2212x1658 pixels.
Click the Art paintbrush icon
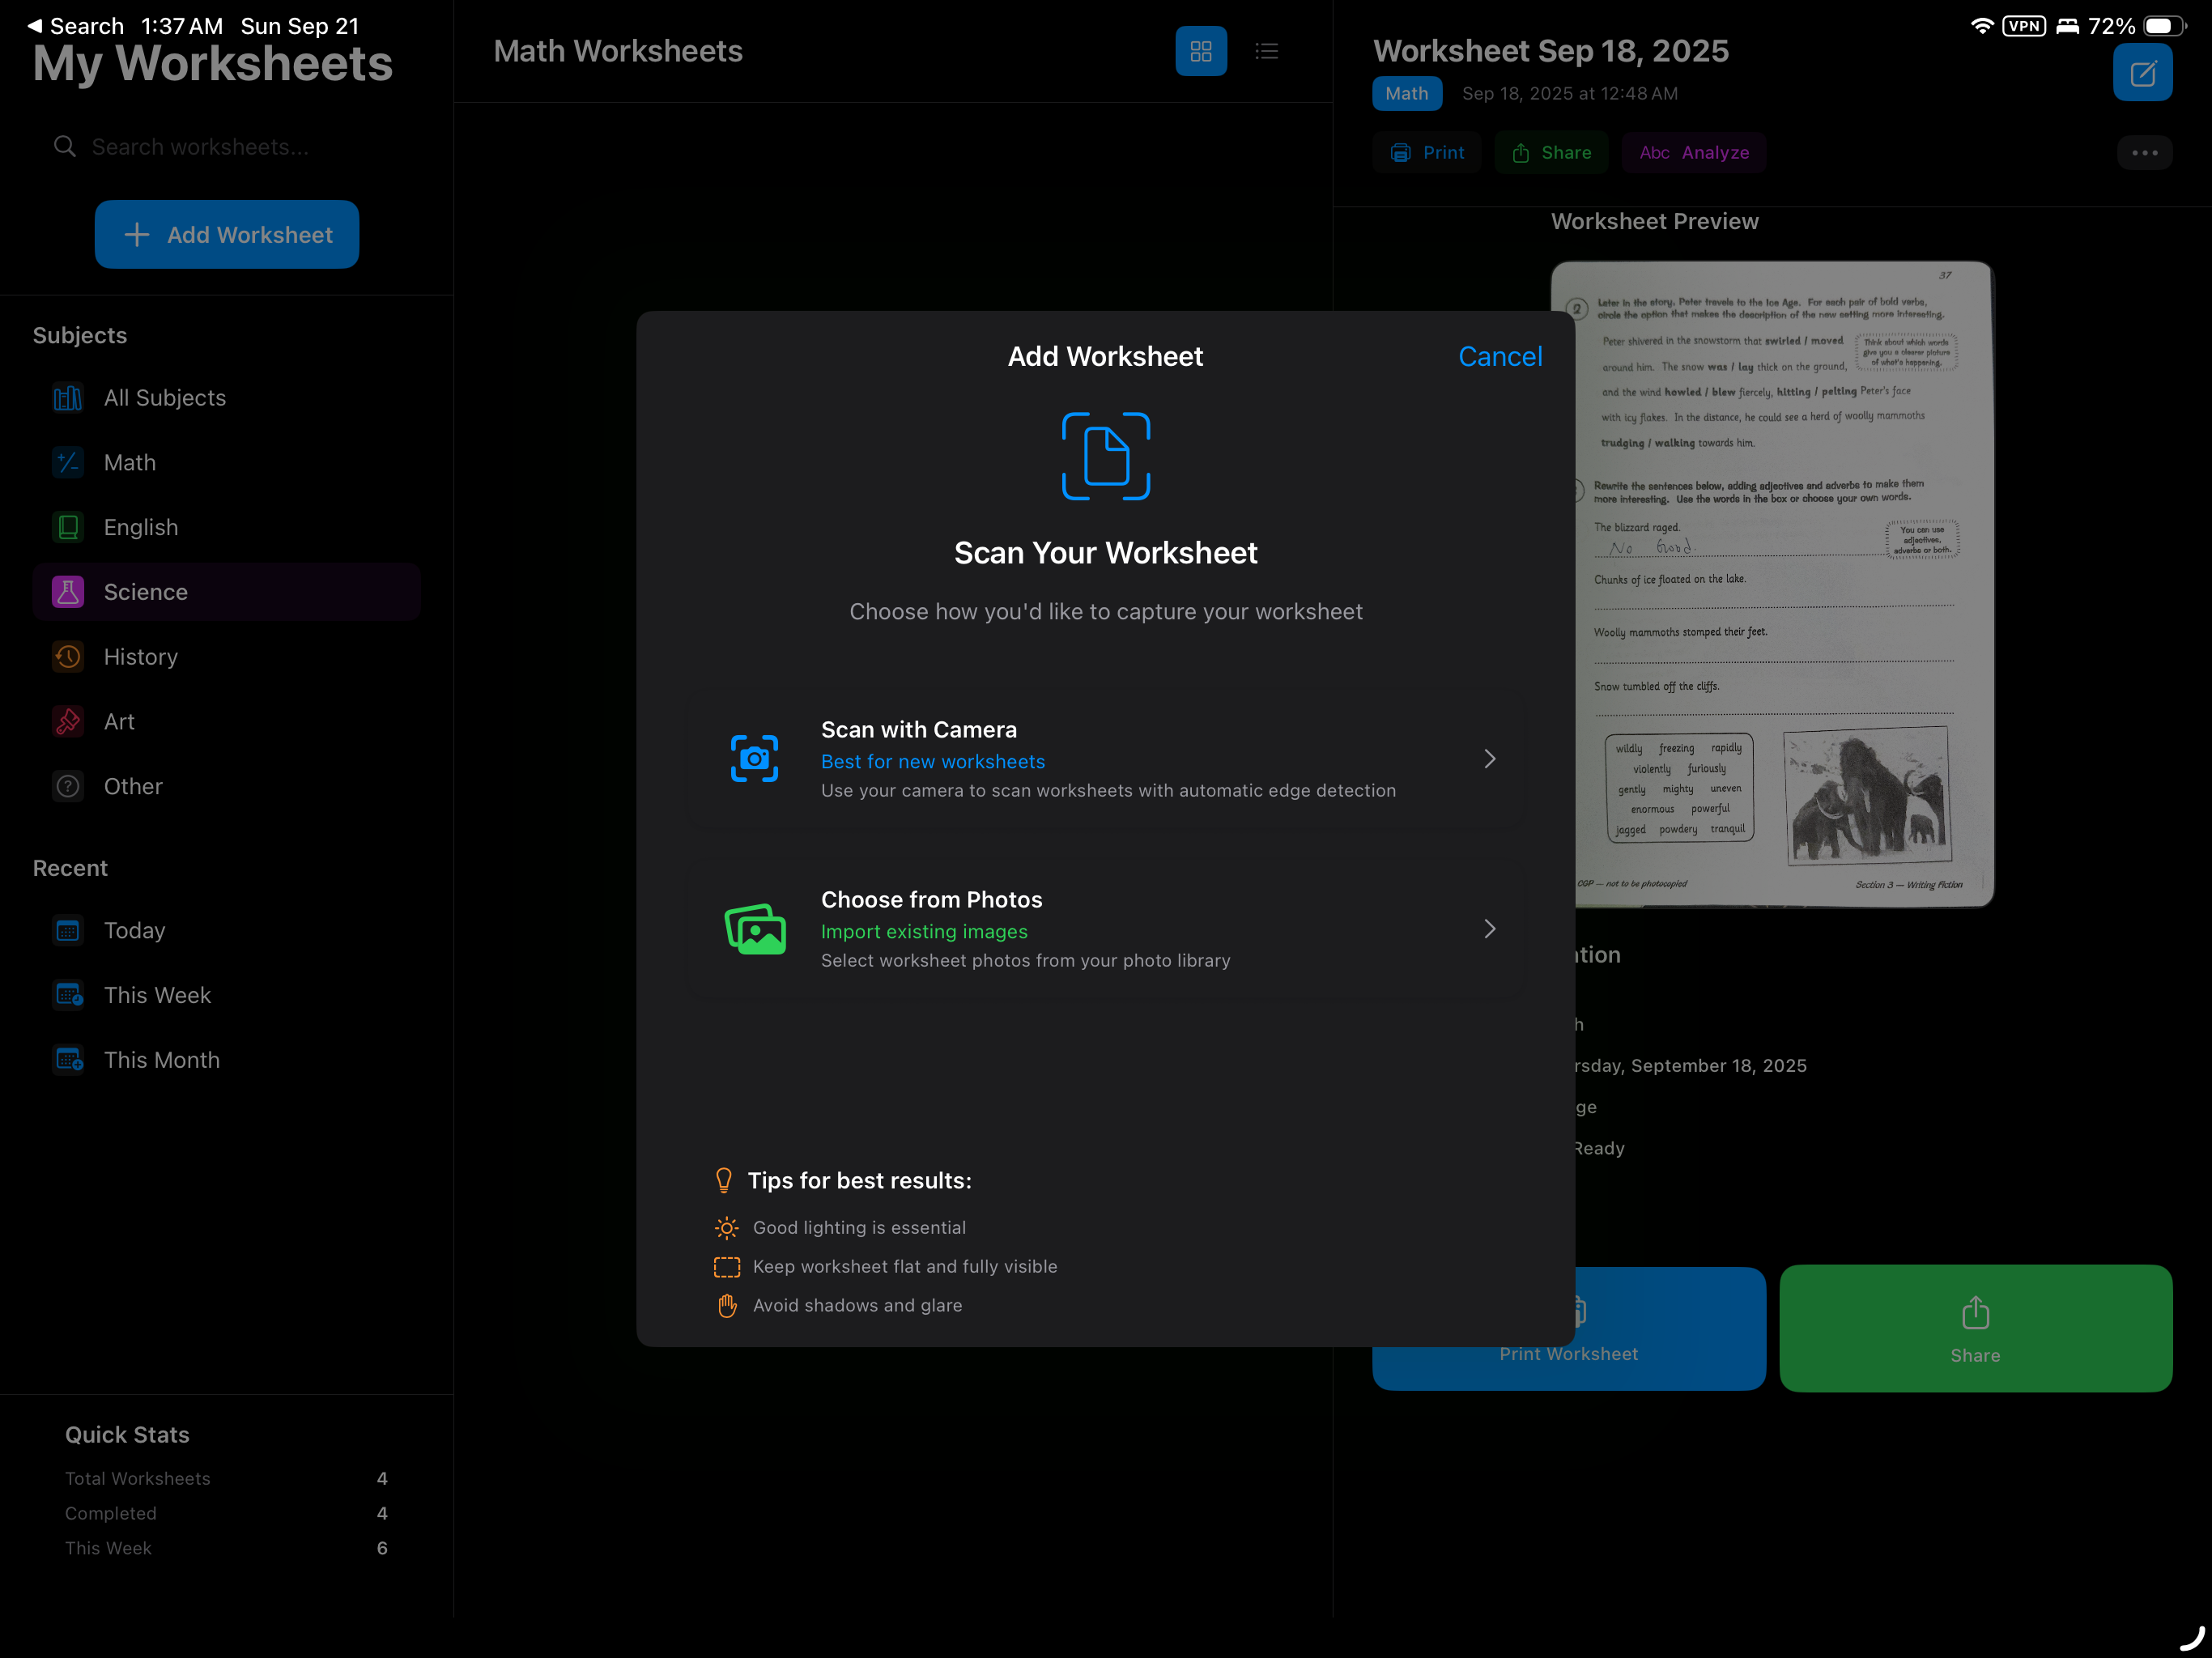click(68, 722)
